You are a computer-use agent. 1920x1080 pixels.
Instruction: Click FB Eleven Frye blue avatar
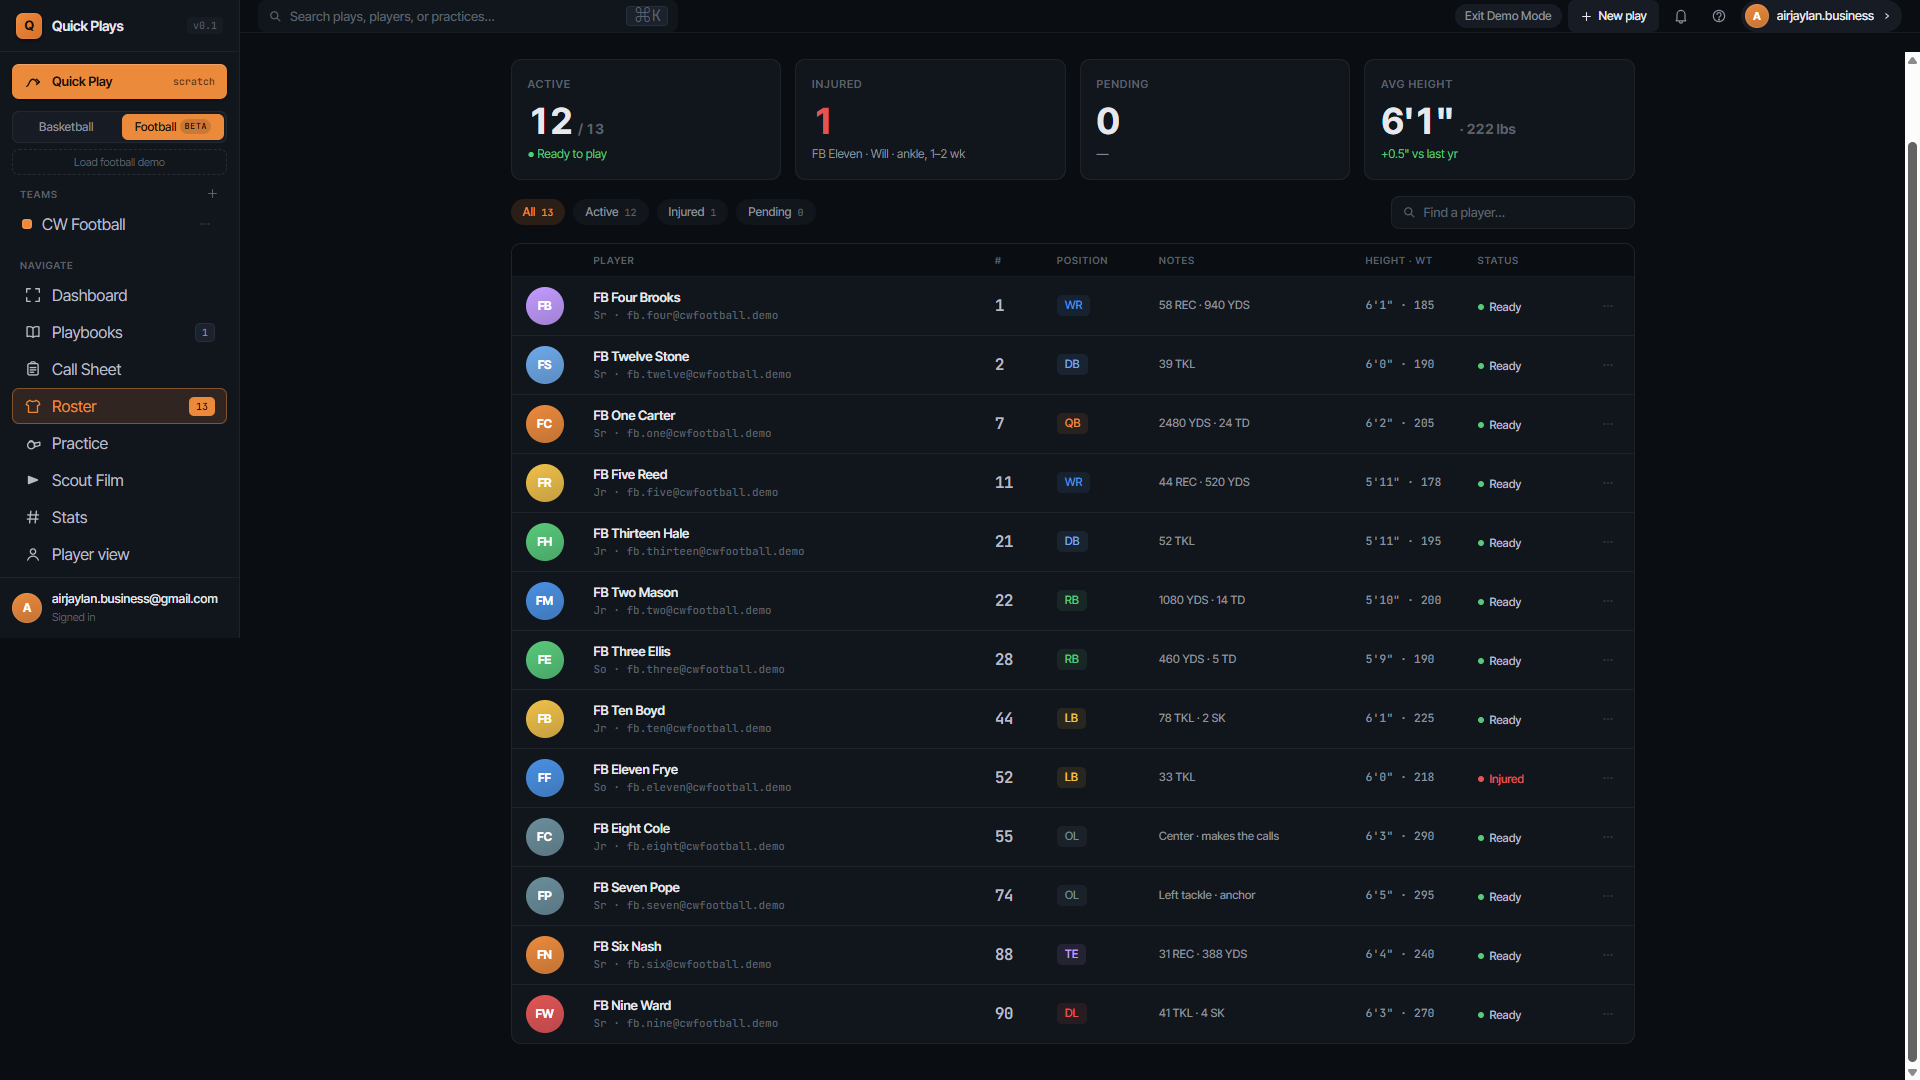pos(545,778)
